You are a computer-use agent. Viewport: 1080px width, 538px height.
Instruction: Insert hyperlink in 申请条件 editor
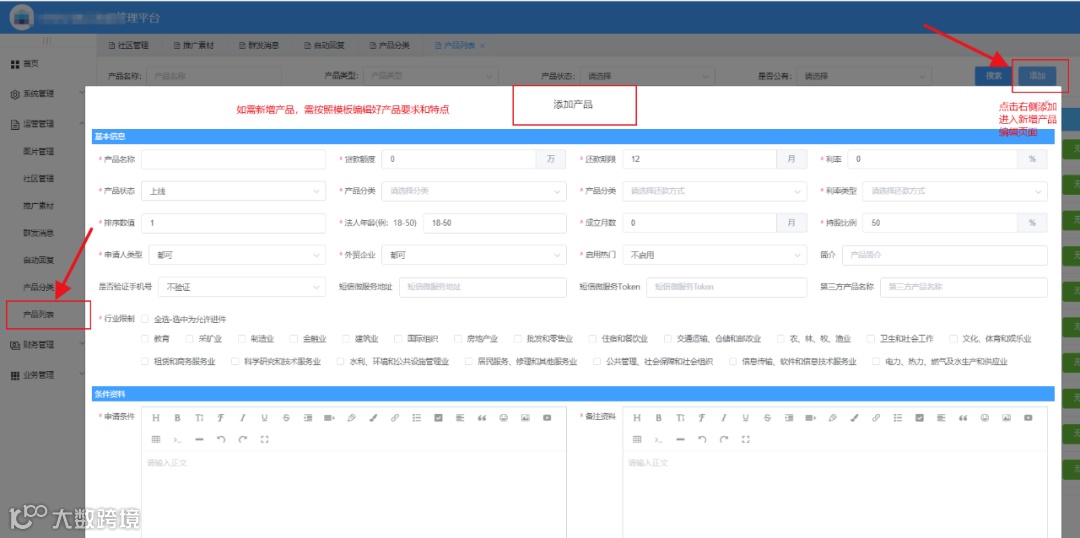tap(395, 417)
